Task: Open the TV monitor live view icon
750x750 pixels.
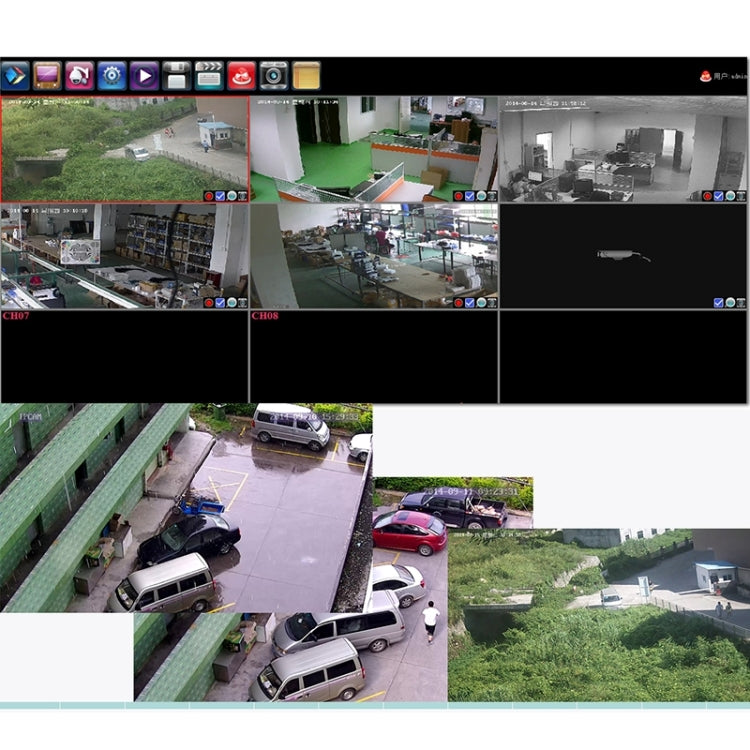Action: tap(47, 76)
